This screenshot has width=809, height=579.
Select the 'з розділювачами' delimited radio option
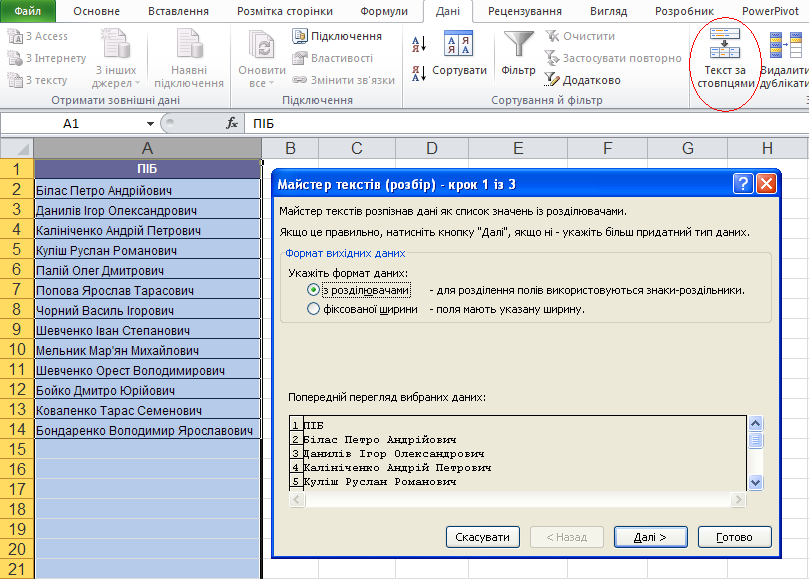pyautogui.click(x=314, y=290)
